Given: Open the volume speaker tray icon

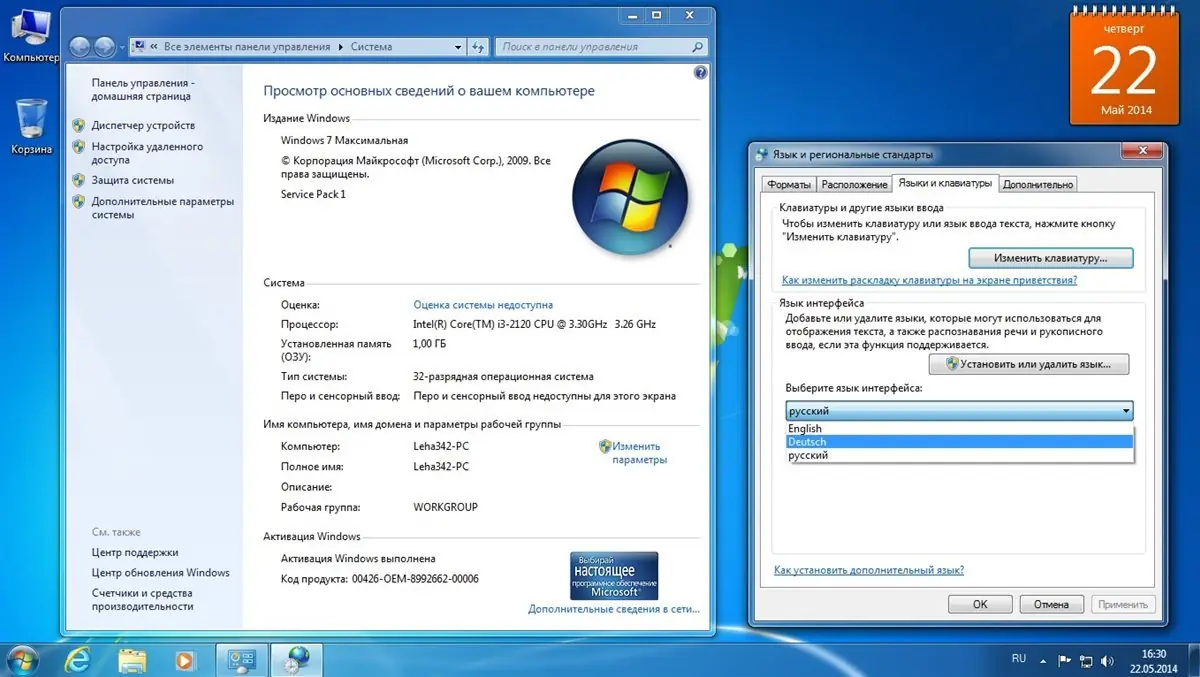Looking at the screenshot, I should point(1105,660).
